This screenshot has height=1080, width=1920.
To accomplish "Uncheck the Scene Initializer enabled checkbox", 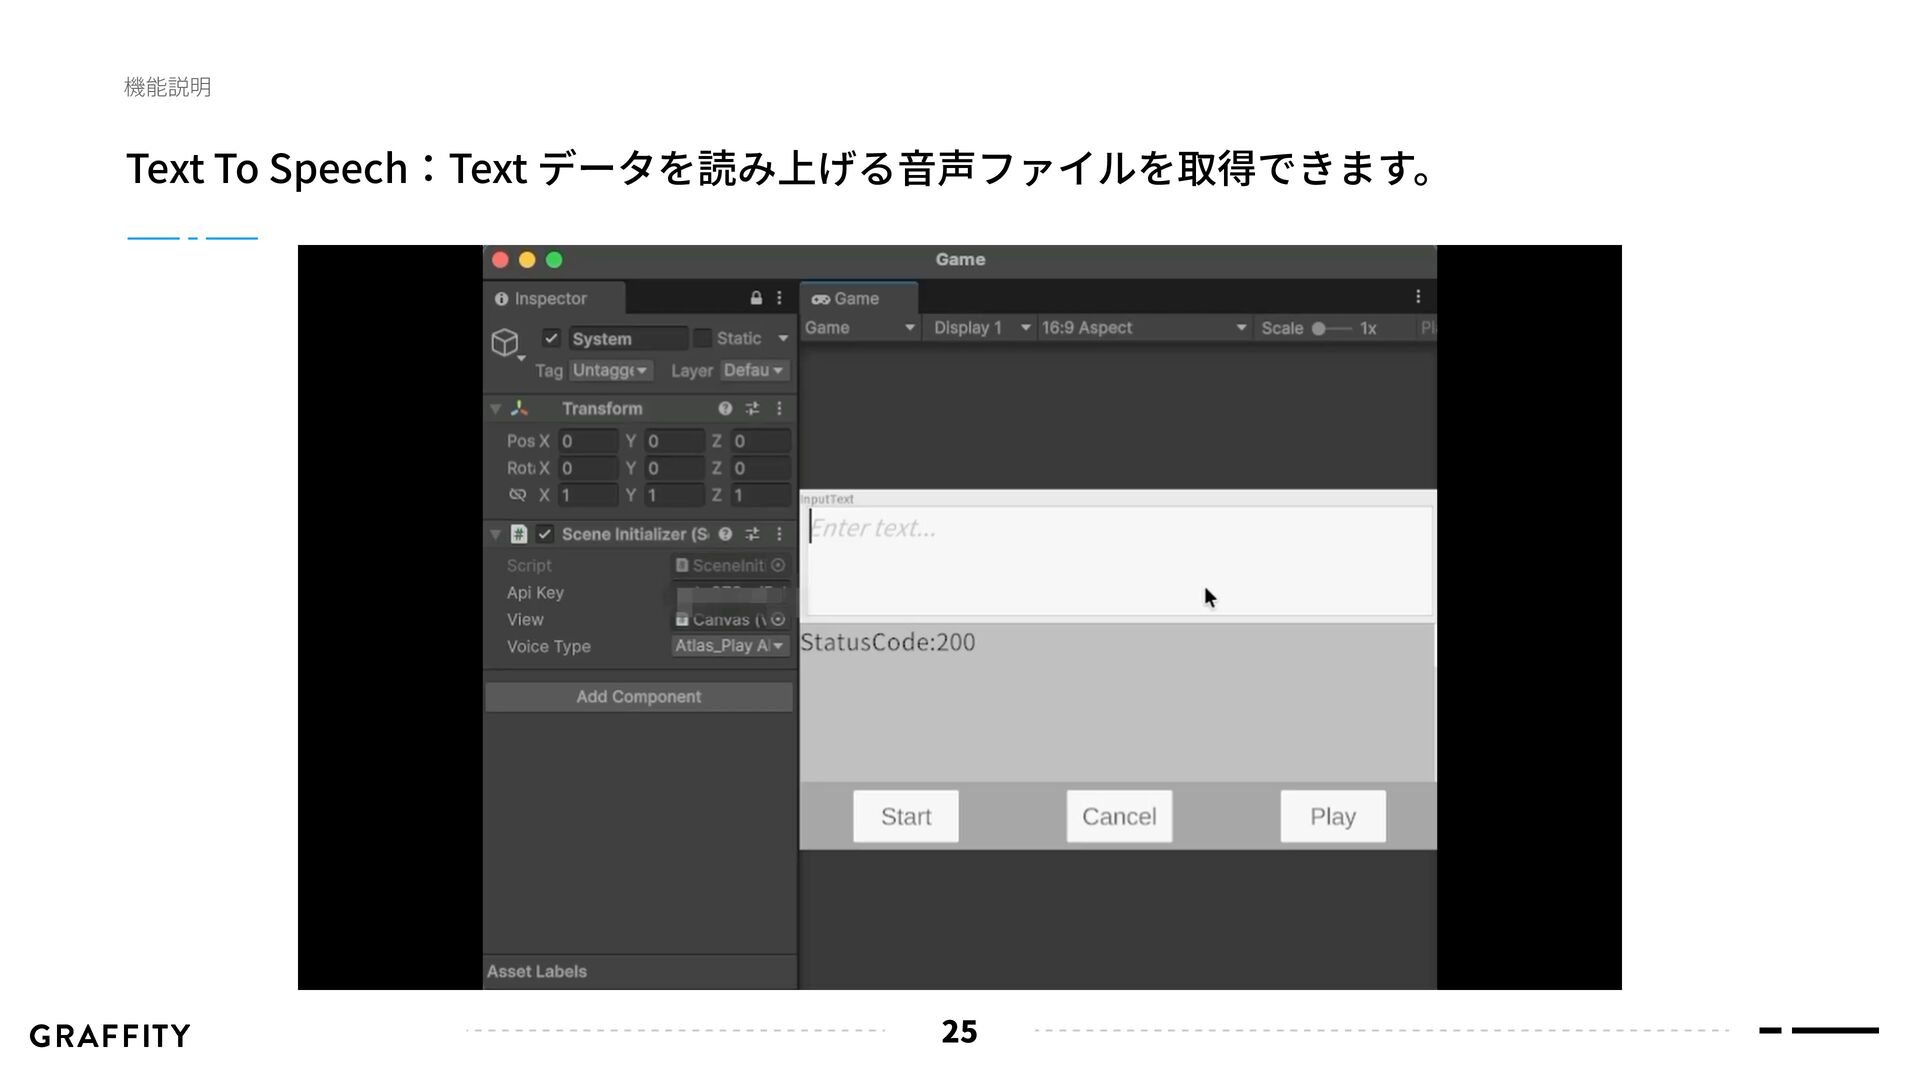I will pos(545,534).
